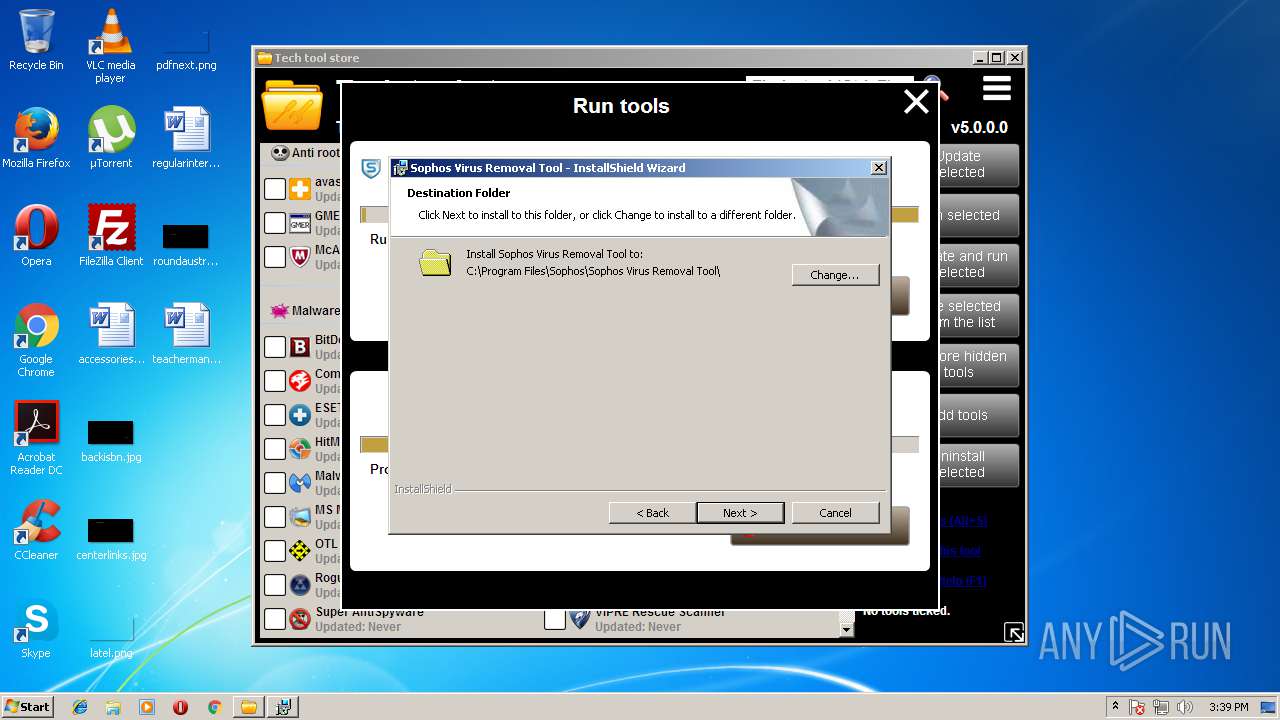Click the BitDefender B icon

(300, 347)
